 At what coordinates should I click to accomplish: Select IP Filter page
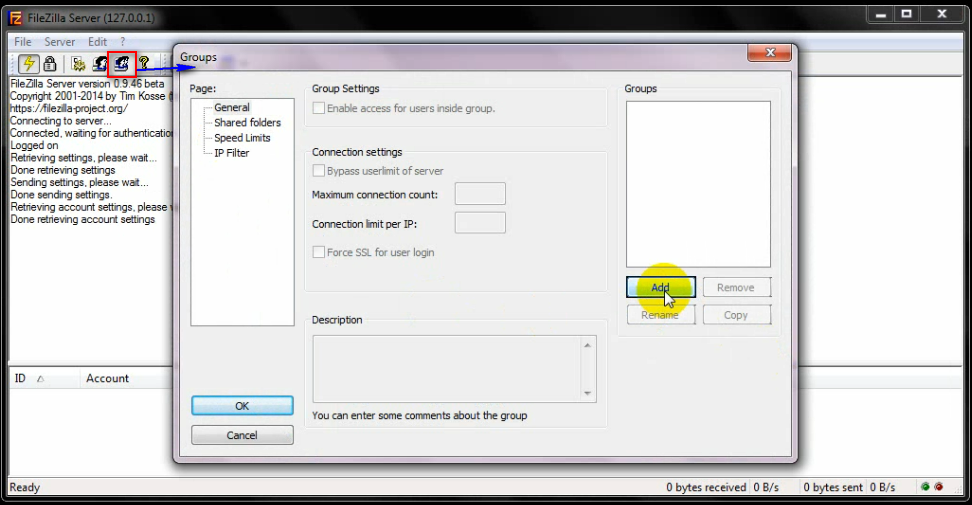pyautogui.click(x=231, y=153)
